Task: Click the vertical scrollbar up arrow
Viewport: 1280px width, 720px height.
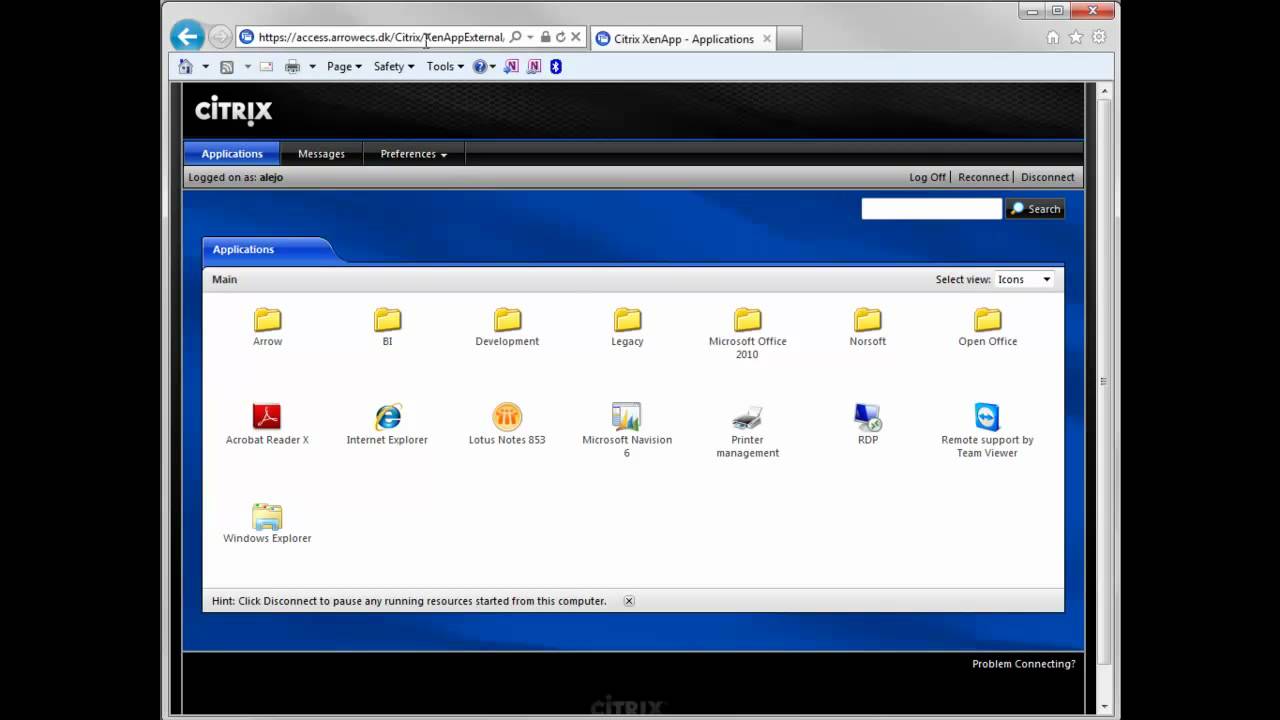Action: (1105, 91)
